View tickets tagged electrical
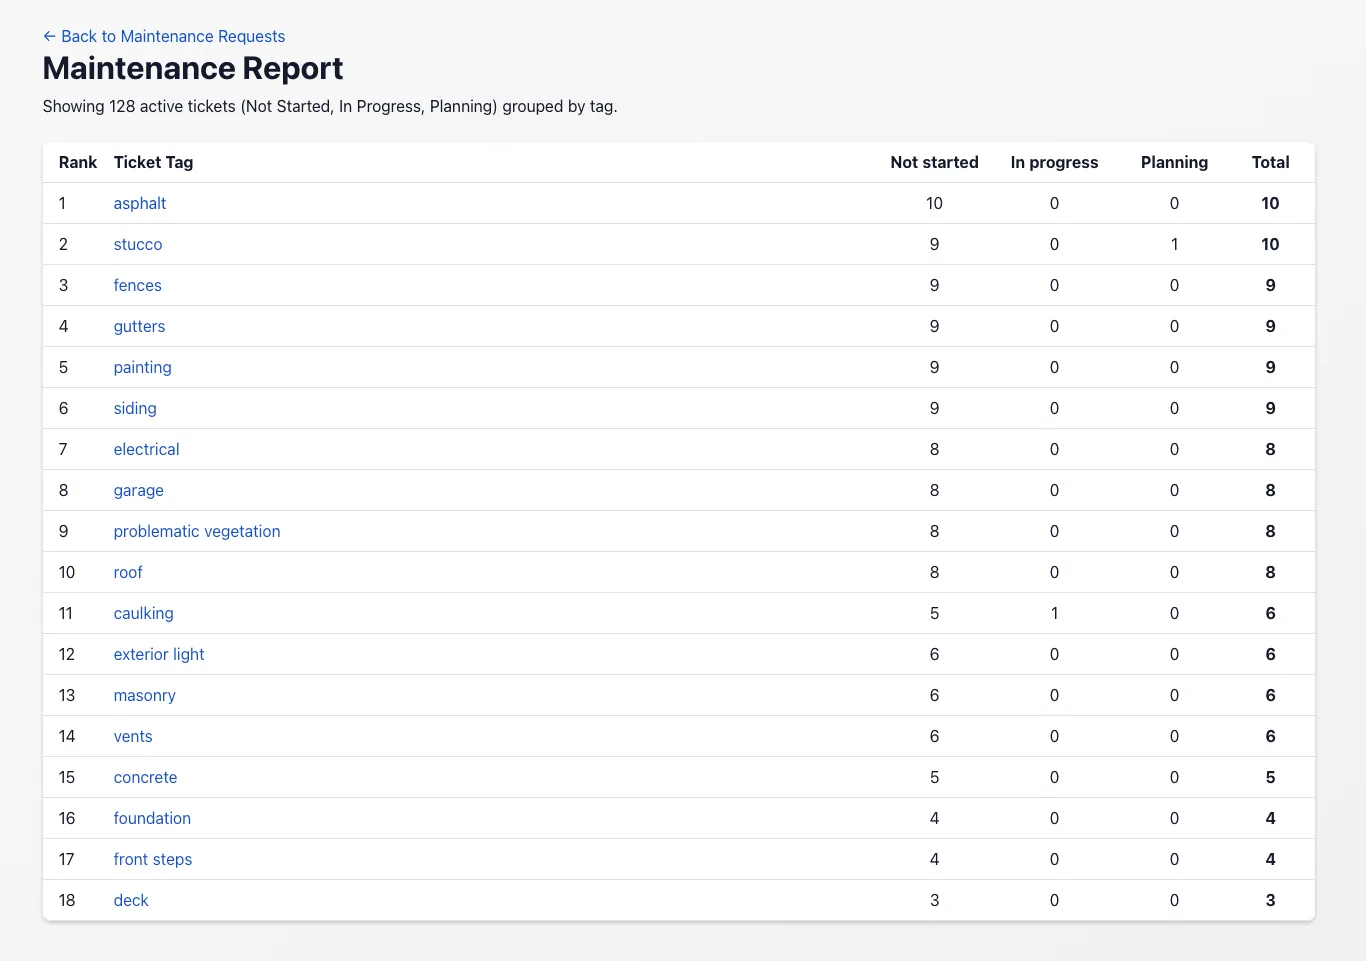Image resolution: width=1366 pixels, height=961 pixels. point(147,449)
